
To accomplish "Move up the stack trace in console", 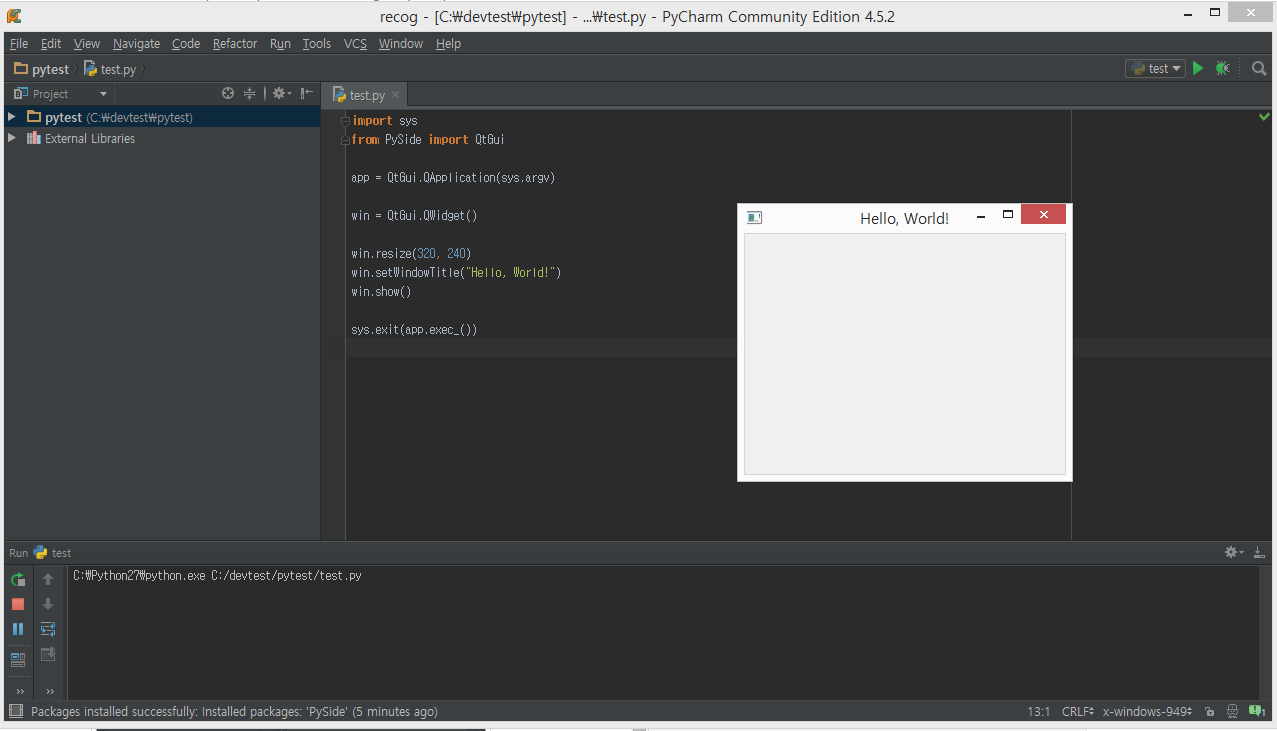I will [x=47, y=579].
